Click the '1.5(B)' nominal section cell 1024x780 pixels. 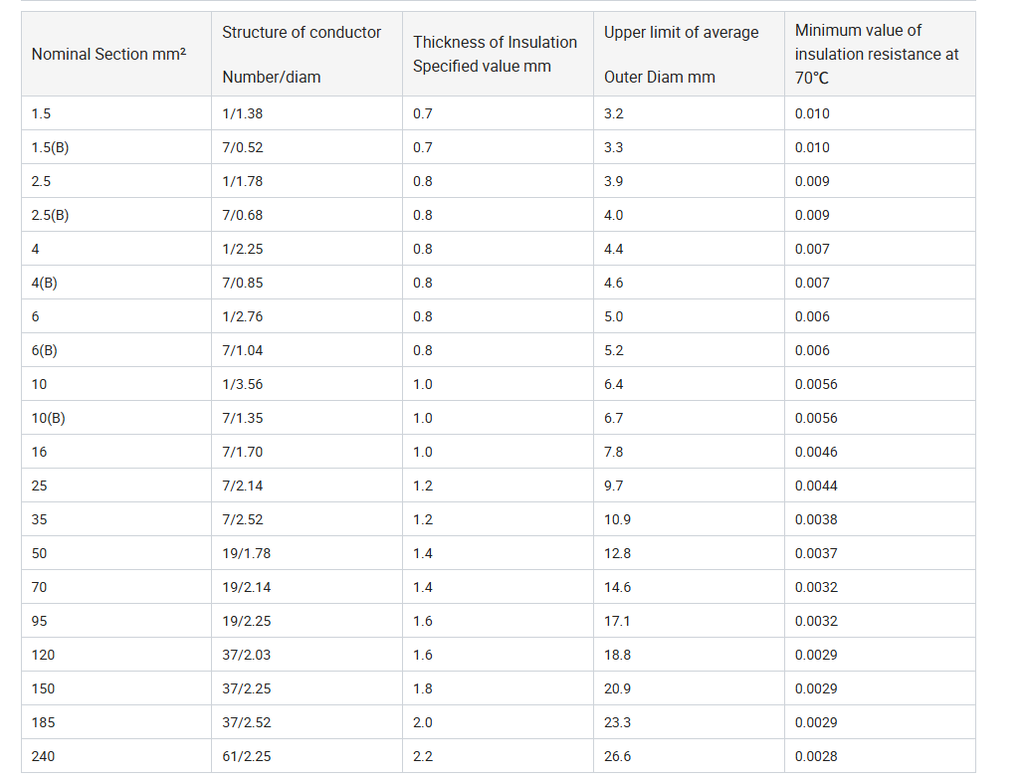pyautogui.click(x=50, y=147)
